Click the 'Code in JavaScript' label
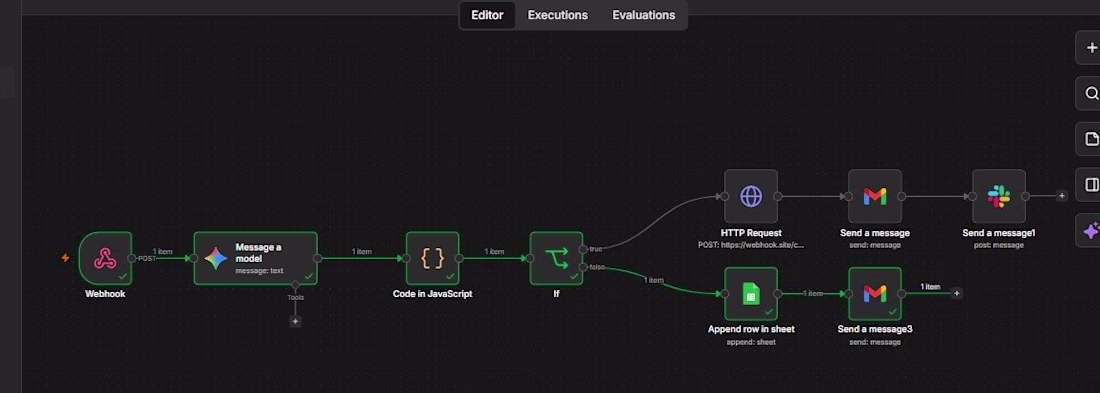 coord(432,294)
